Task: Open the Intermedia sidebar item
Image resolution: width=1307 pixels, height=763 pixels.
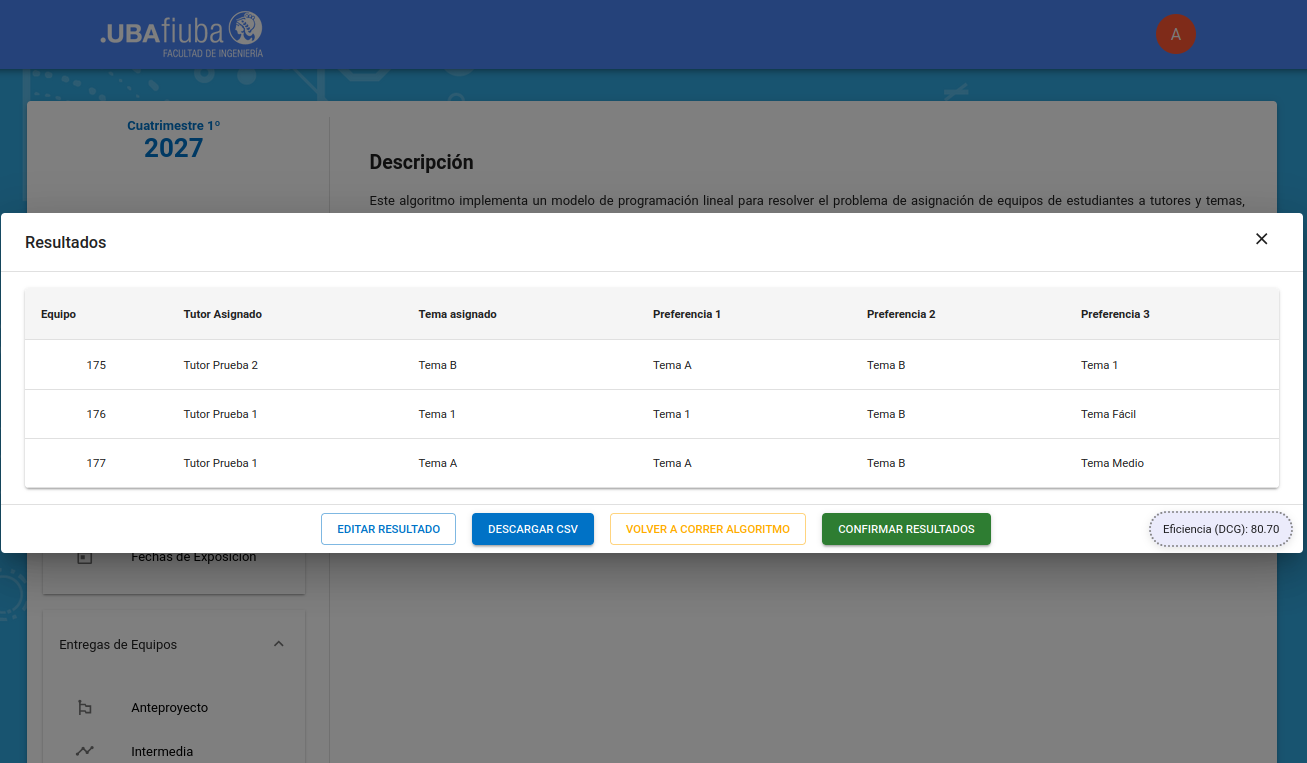Action: pos(162,751)
